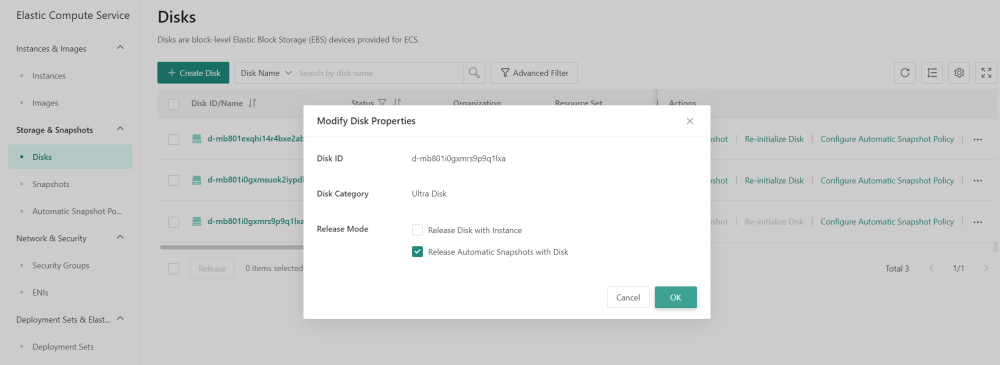1000x365 pixels.
Task: Click the search by disk name field
Action: pyautogui.click(x=379, y=73)
